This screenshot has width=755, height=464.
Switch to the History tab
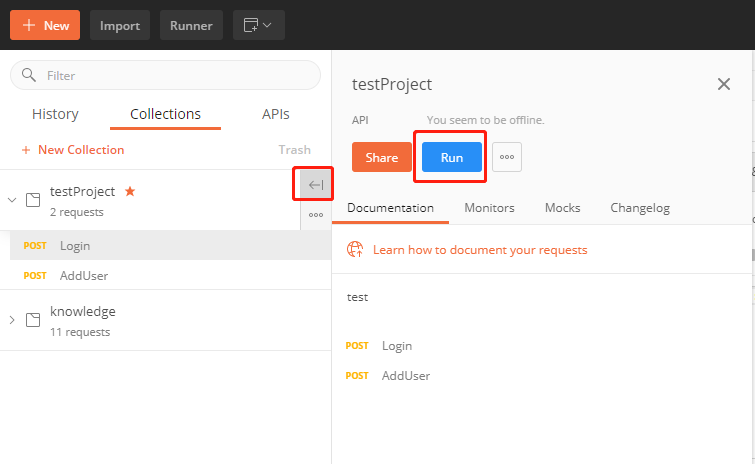(55, 114)
